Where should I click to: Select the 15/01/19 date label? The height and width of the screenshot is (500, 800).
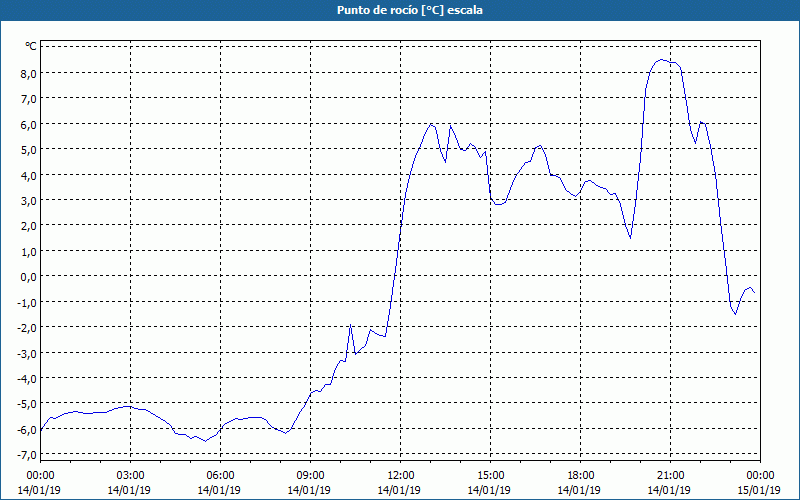click(x=759, y=490)
